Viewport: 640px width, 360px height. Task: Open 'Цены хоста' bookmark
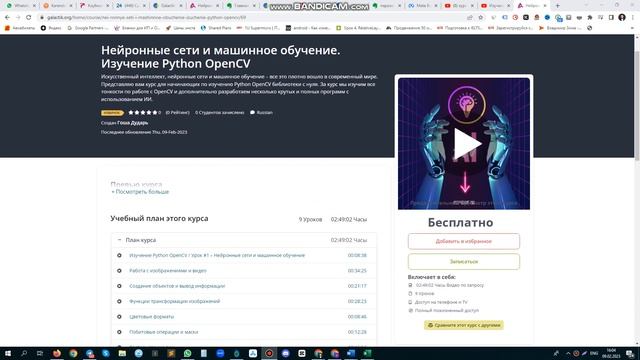coord(180,28)
